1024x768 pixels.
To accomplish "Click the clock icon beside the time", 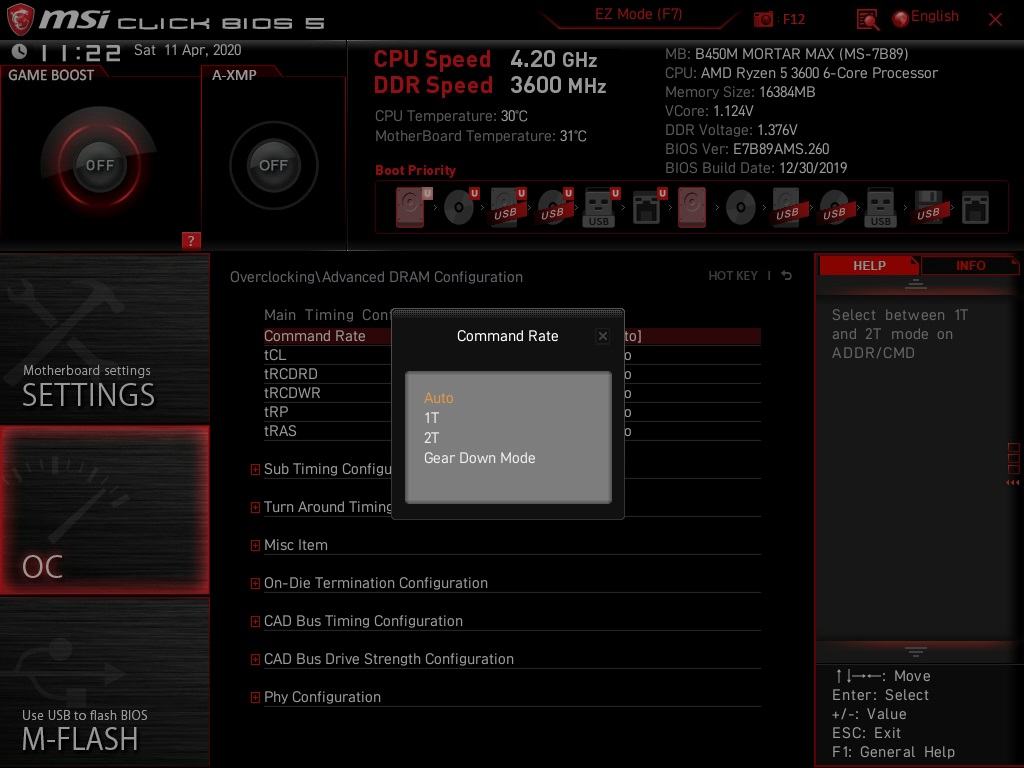I will (19, 51).
